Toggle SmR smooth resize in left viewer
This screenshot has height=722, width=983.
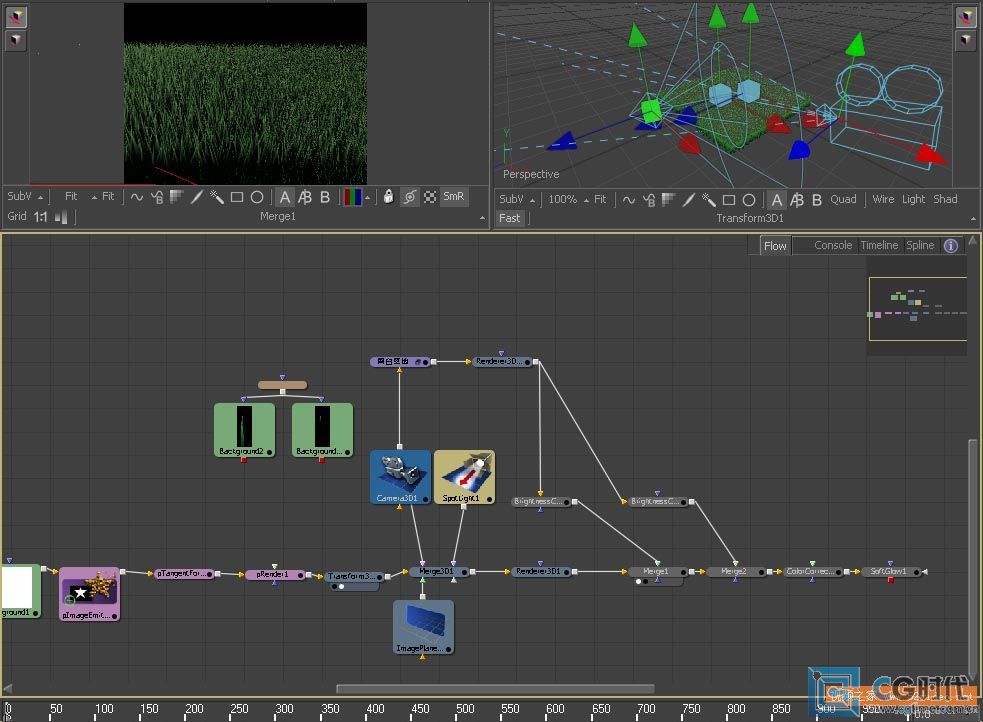tap(453, 196)
